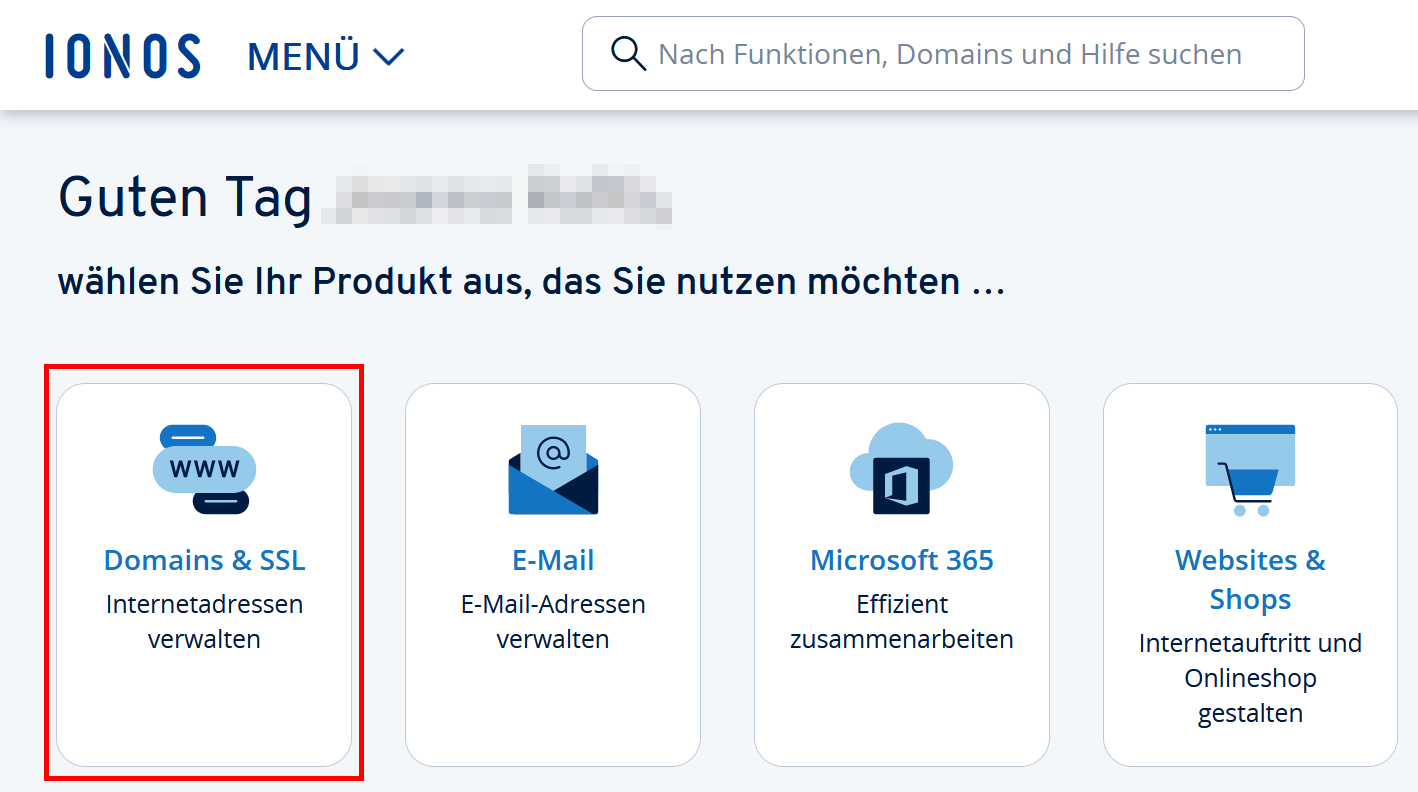This screenshot has width=1418, height=792.
Task: Open the E-Mail product link
Action: point(553,560)
